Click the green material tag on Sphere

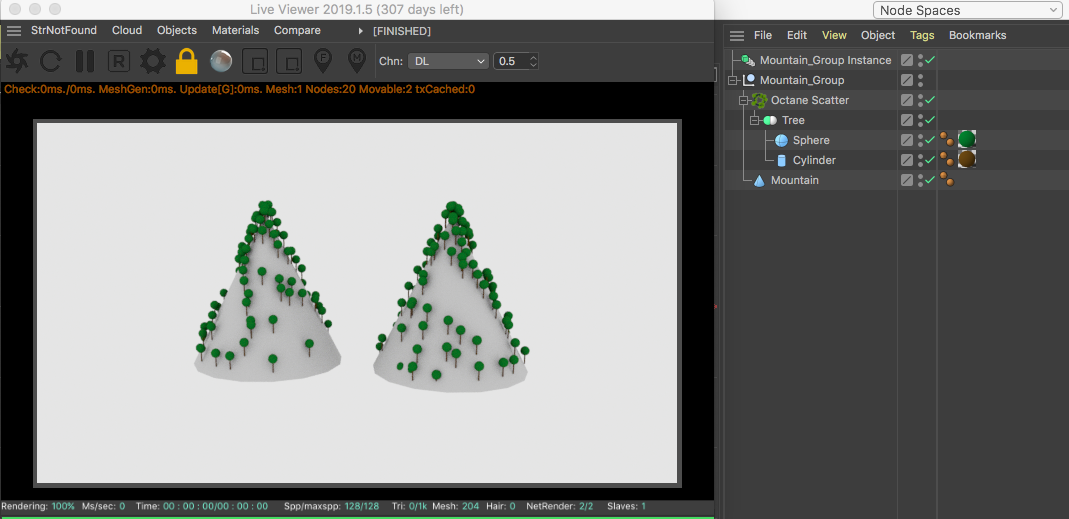point(967,140)
